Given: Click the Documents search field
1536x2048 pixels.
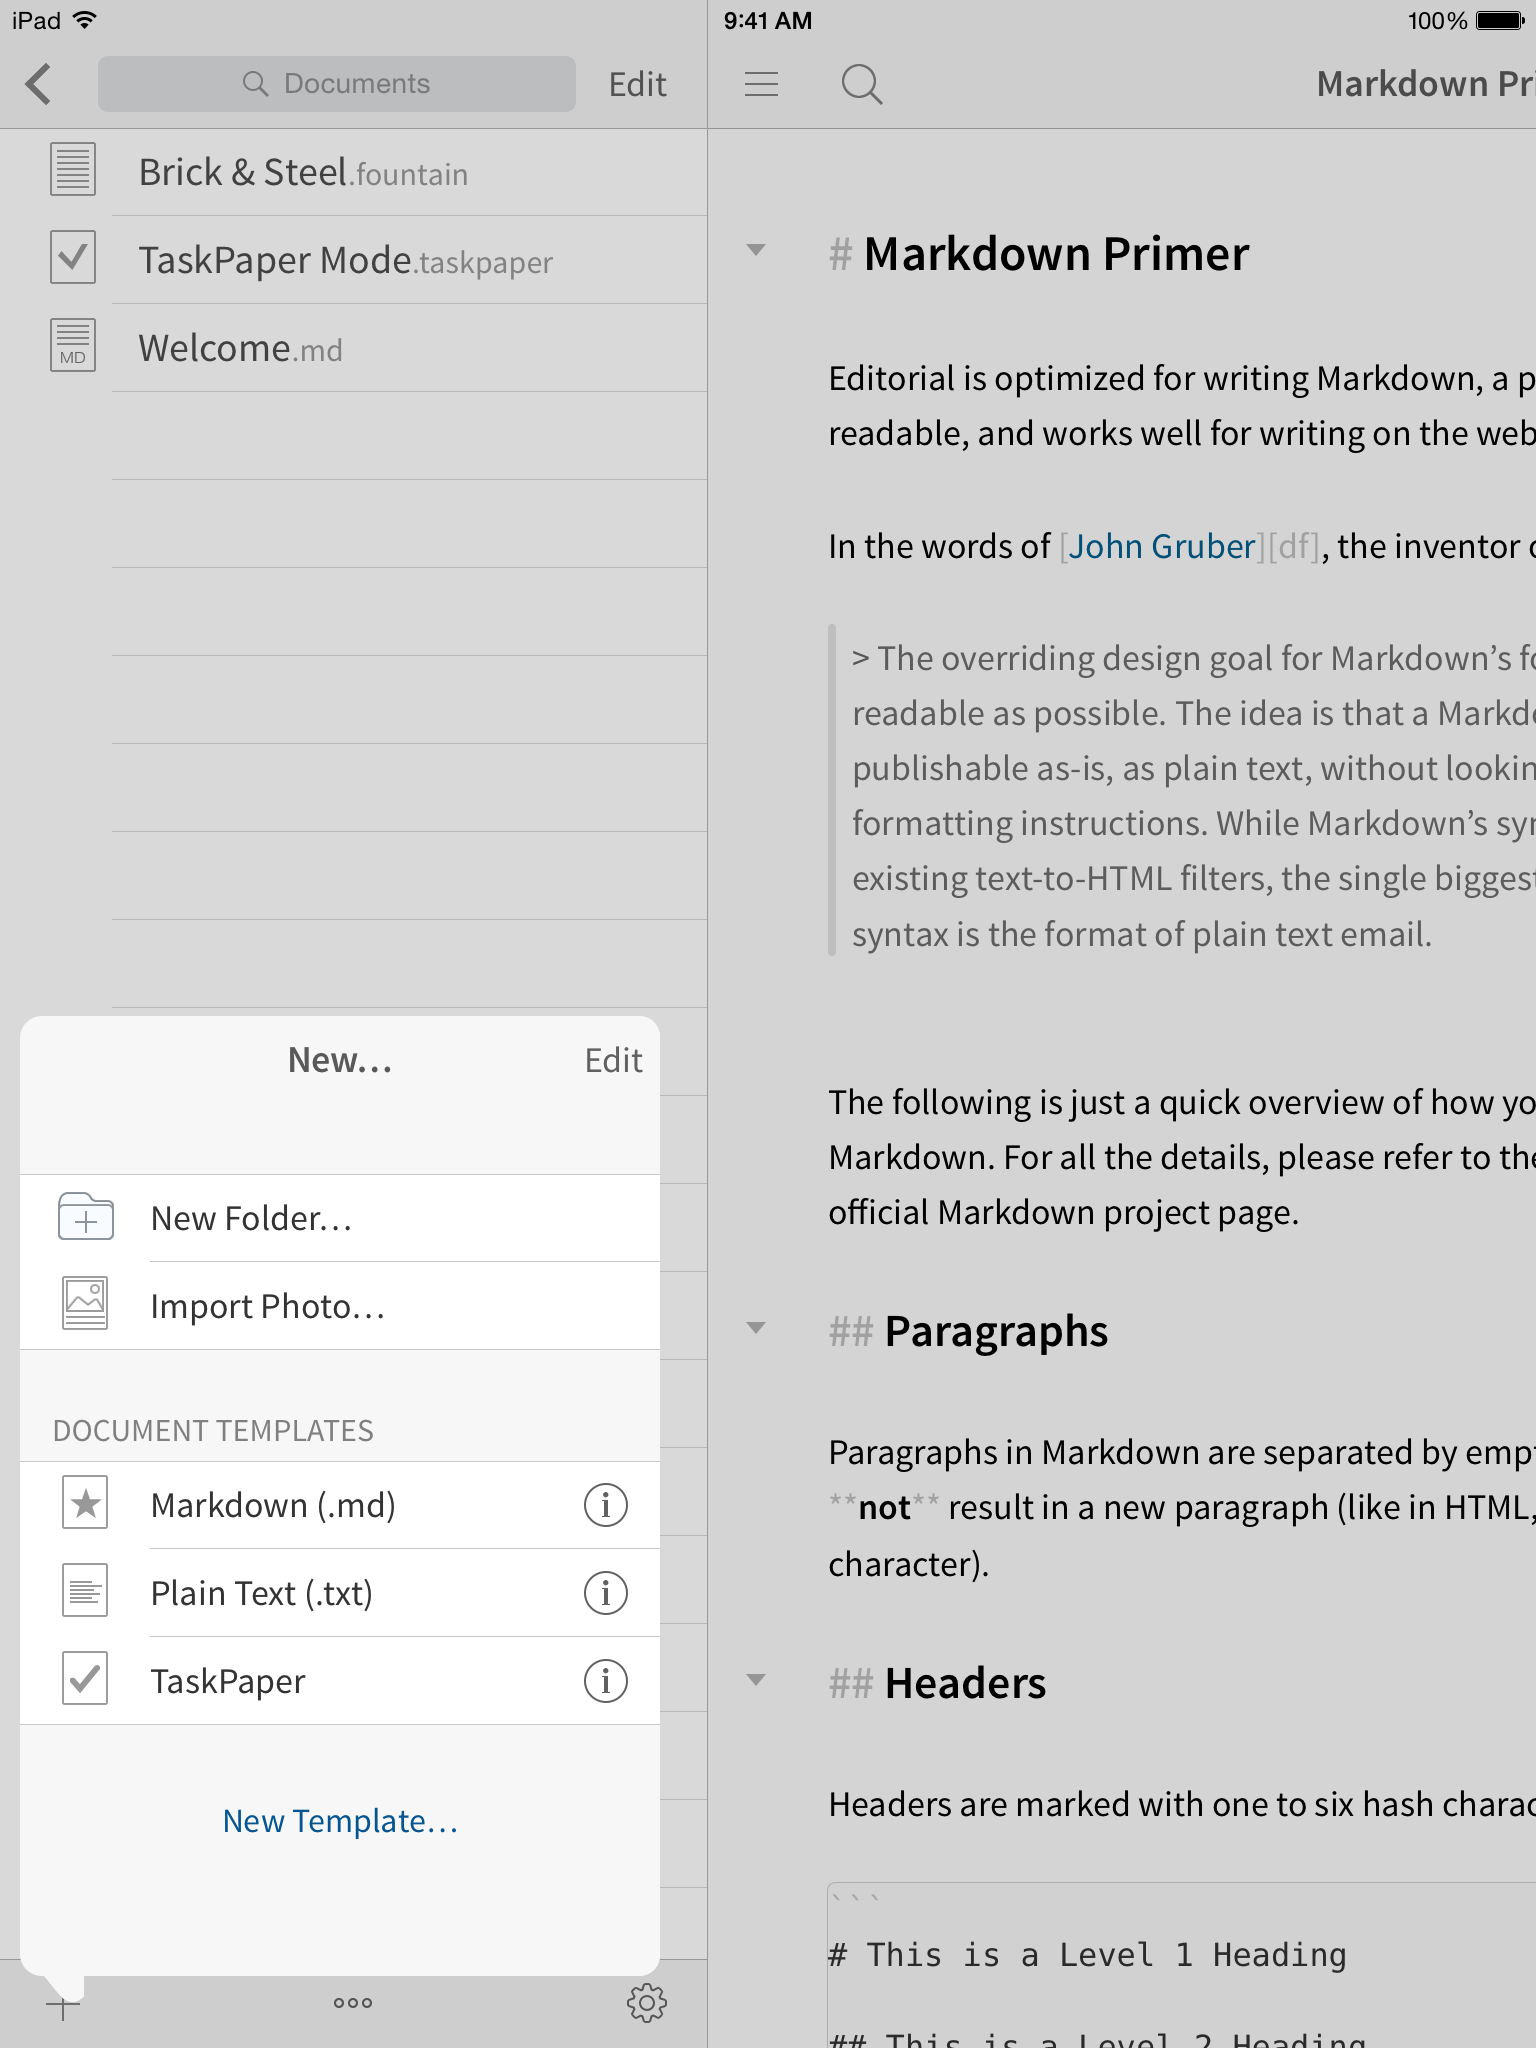Looking at the screenshot, I should [337, 84].
